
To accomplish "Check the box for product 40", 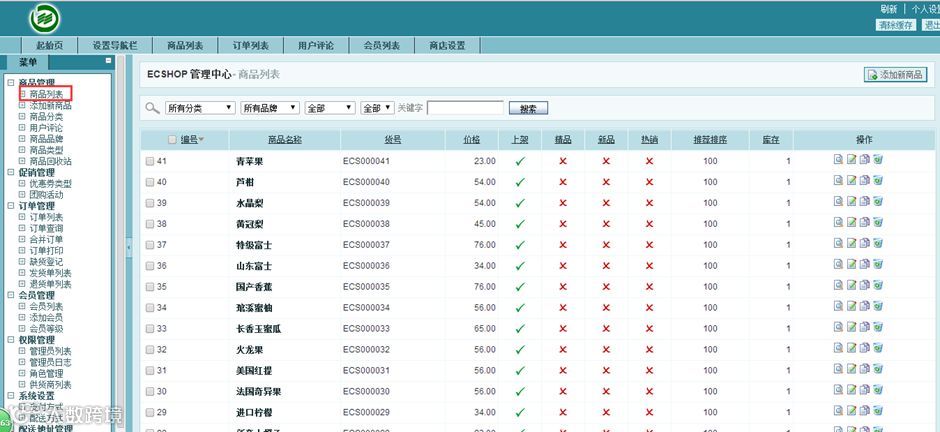I will pos(150,182).
